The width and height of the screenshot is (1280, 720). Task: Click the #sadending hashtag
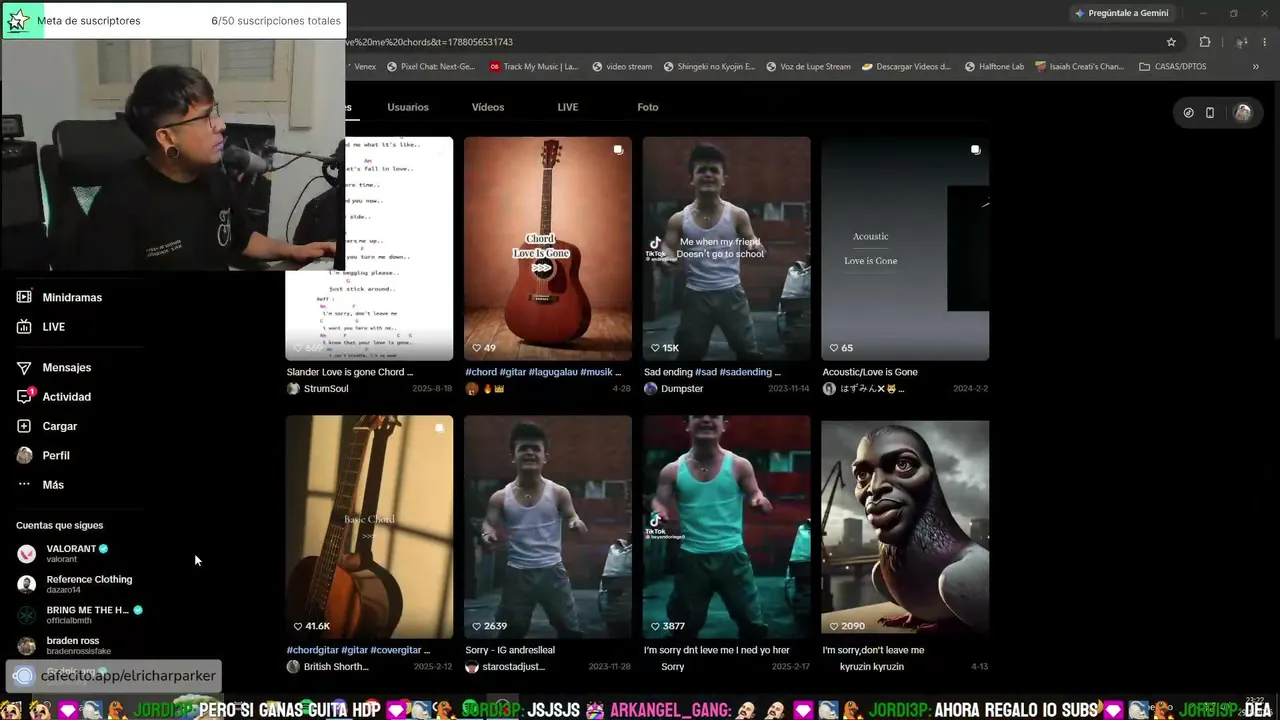pos(746,372)
